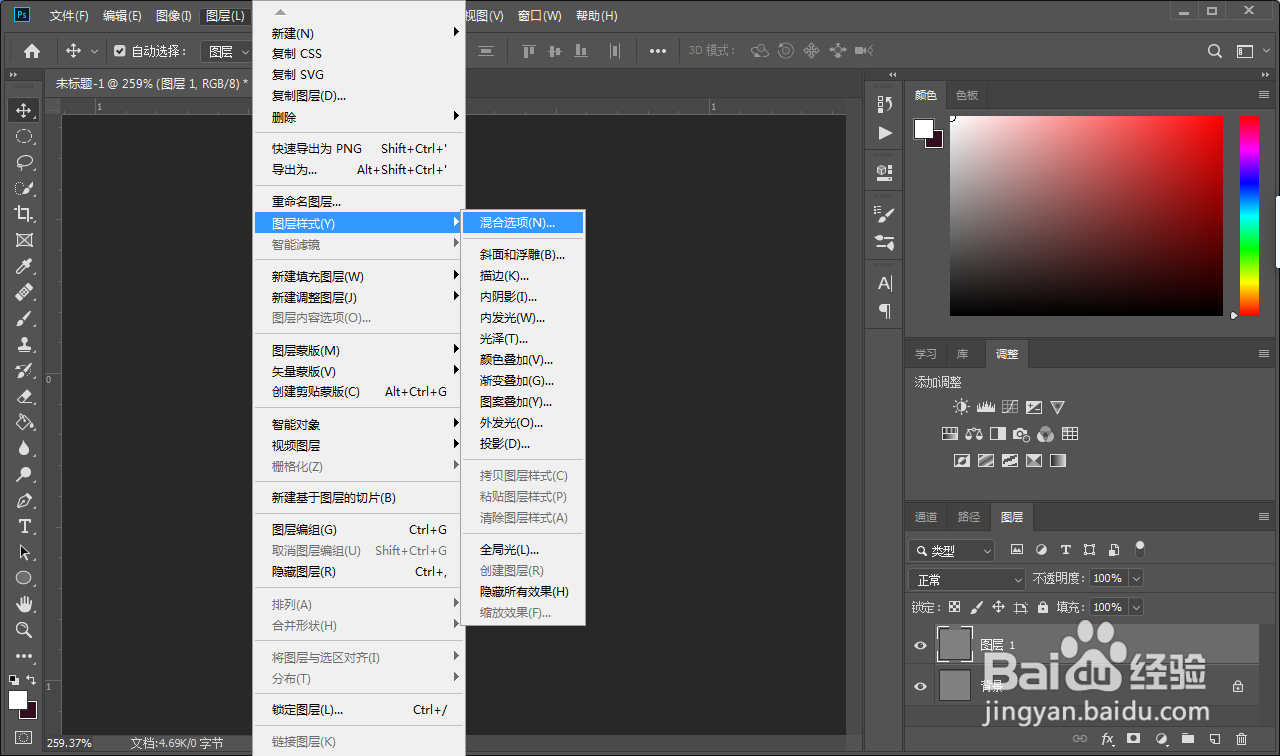Select the Eraser tool

click(24, 396)
